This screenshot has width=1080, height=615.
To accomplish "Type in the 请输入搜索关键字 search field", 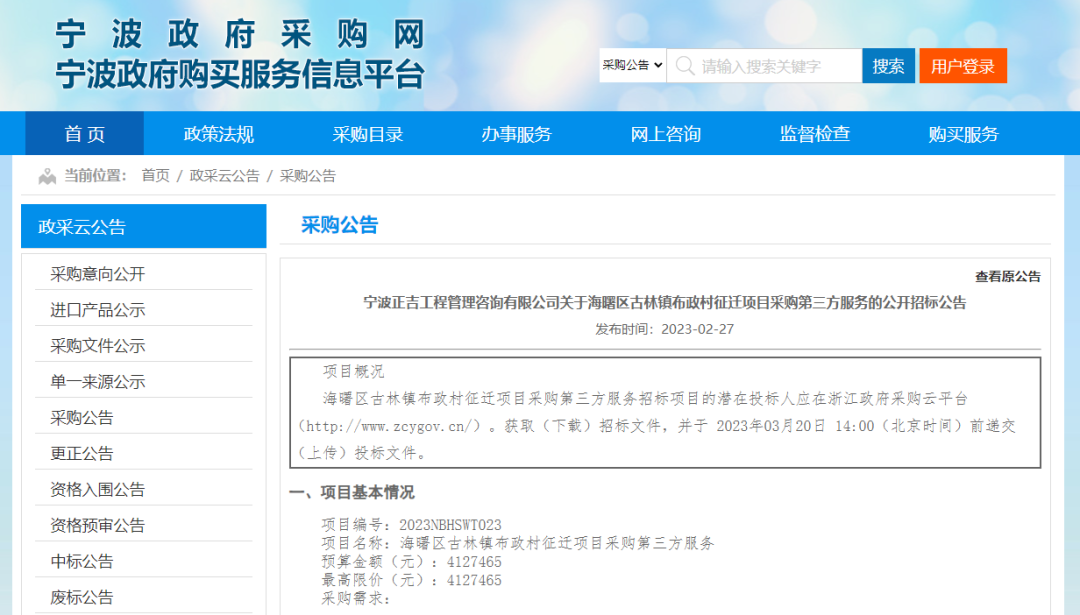I will click(x=775, y=66).
